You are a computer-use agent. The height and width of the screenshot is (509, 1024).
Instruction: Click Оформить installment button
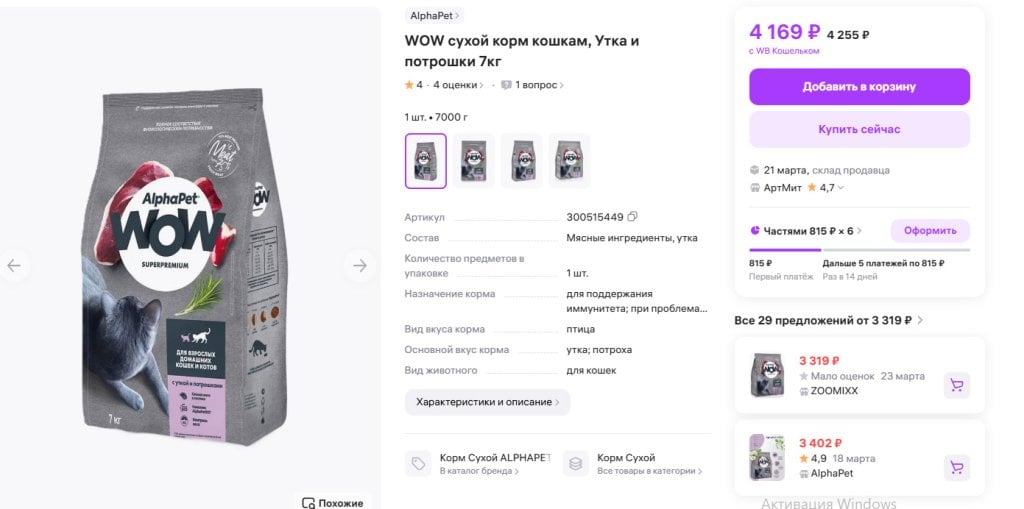931,231
